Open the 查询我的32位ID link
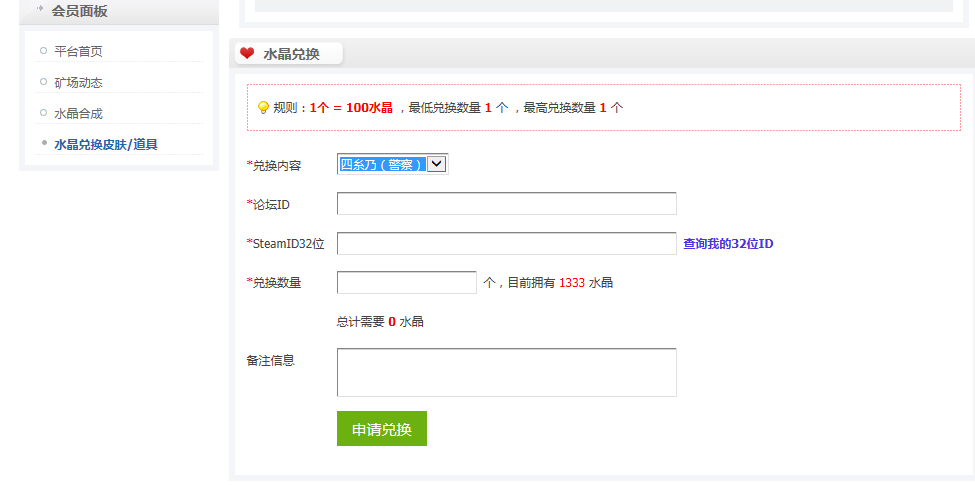 (728, 244)
